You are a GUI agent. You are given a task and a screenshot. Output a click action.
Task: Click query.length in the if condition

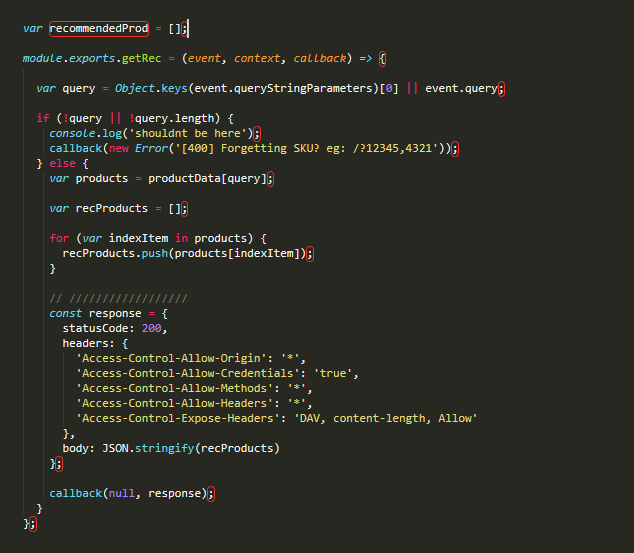tap(174, 118)
